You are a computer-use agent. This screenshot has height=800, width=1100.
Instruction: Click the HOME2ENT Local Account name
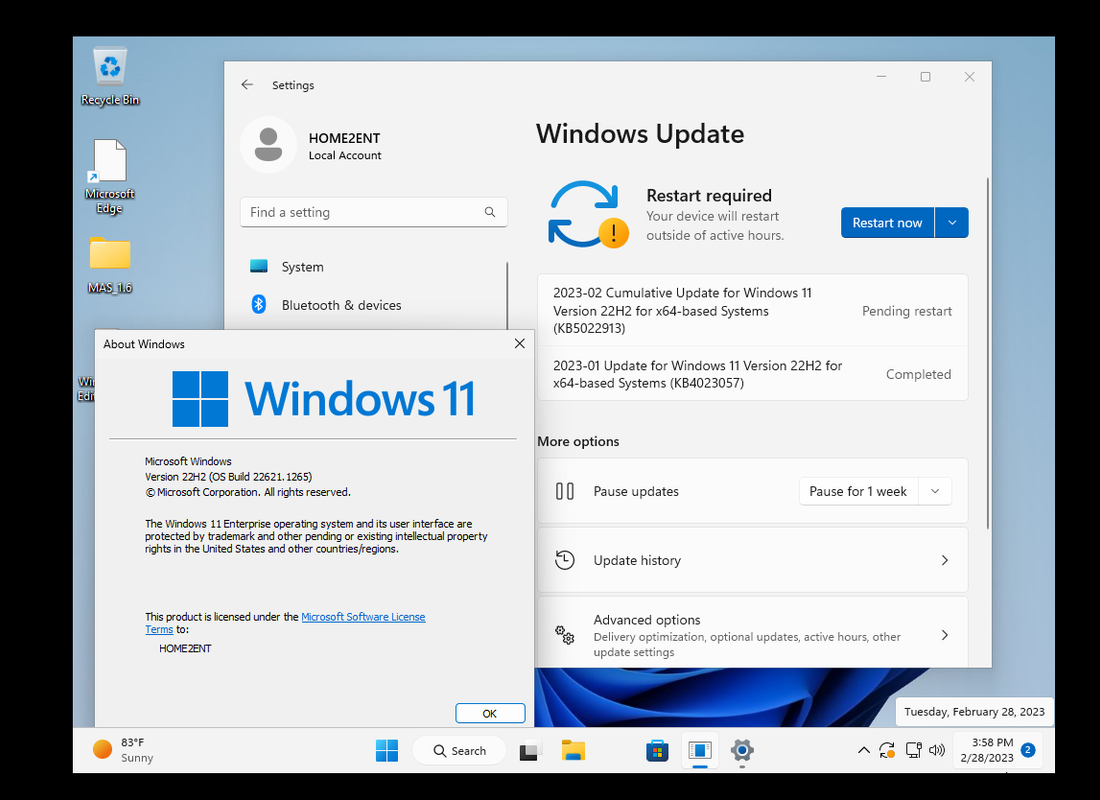coord(345,146)
